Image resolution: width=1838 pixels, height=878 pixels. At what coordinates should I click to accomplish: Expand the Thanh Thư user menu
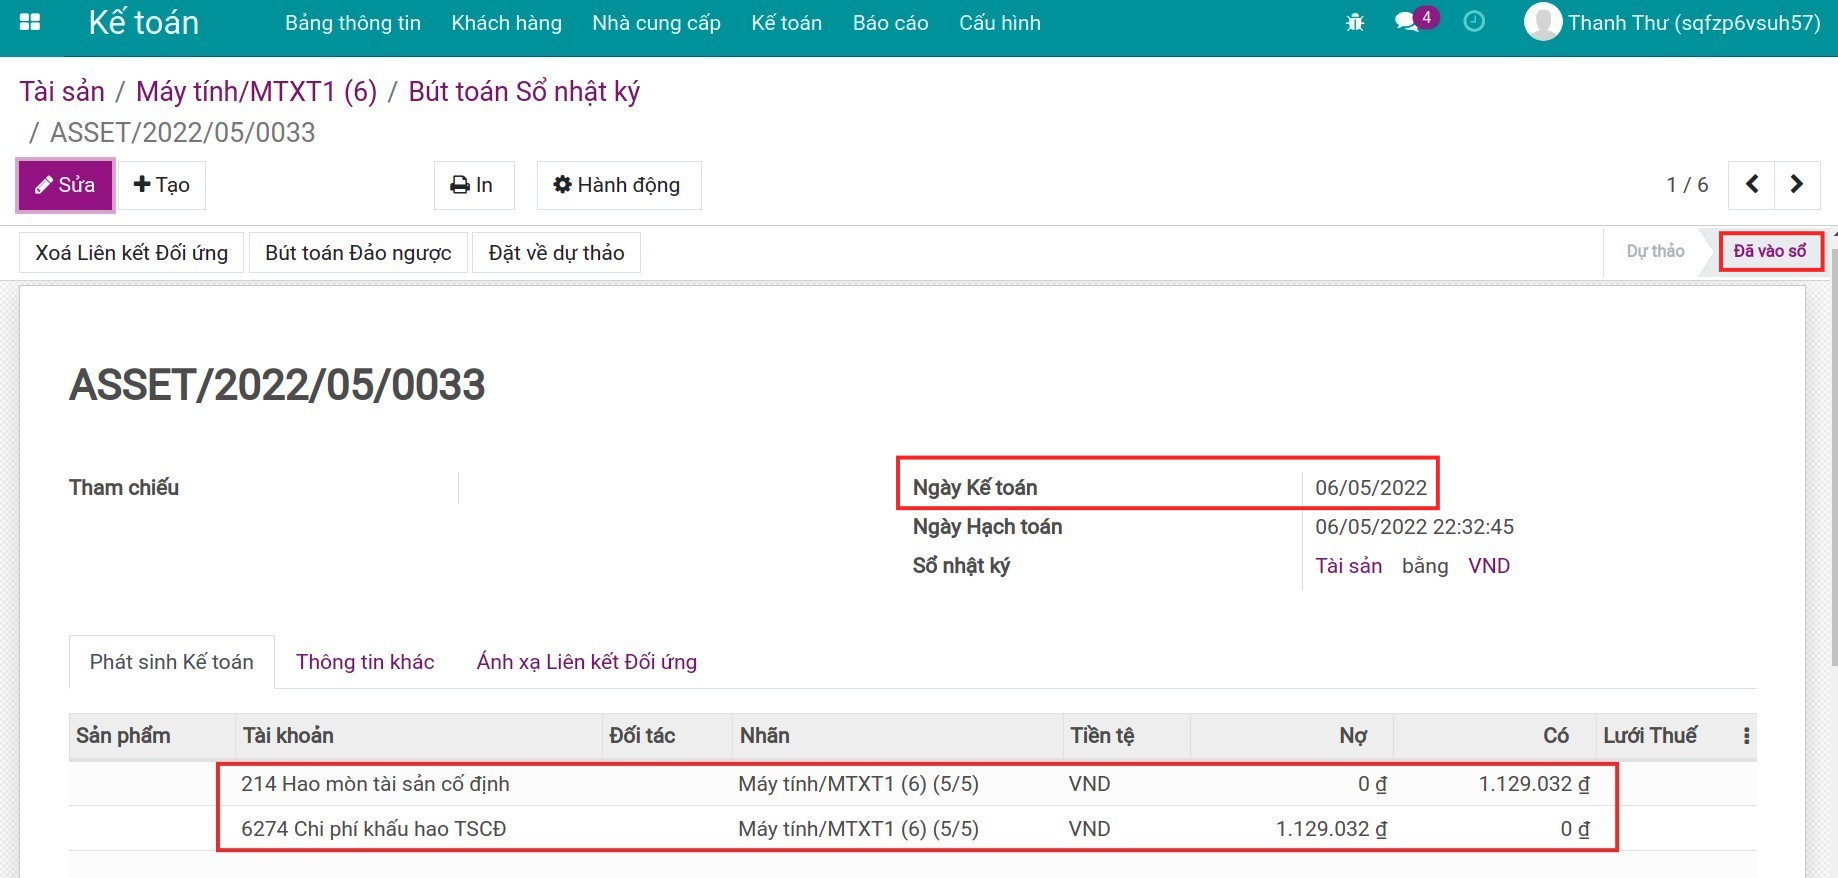click(x=1693, y=23)
